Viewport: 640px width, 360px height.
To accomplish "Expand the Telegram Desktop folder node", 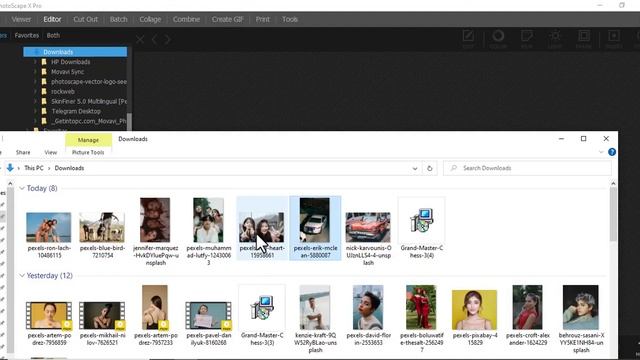I will pyautogui.click(x=35, y=111).
